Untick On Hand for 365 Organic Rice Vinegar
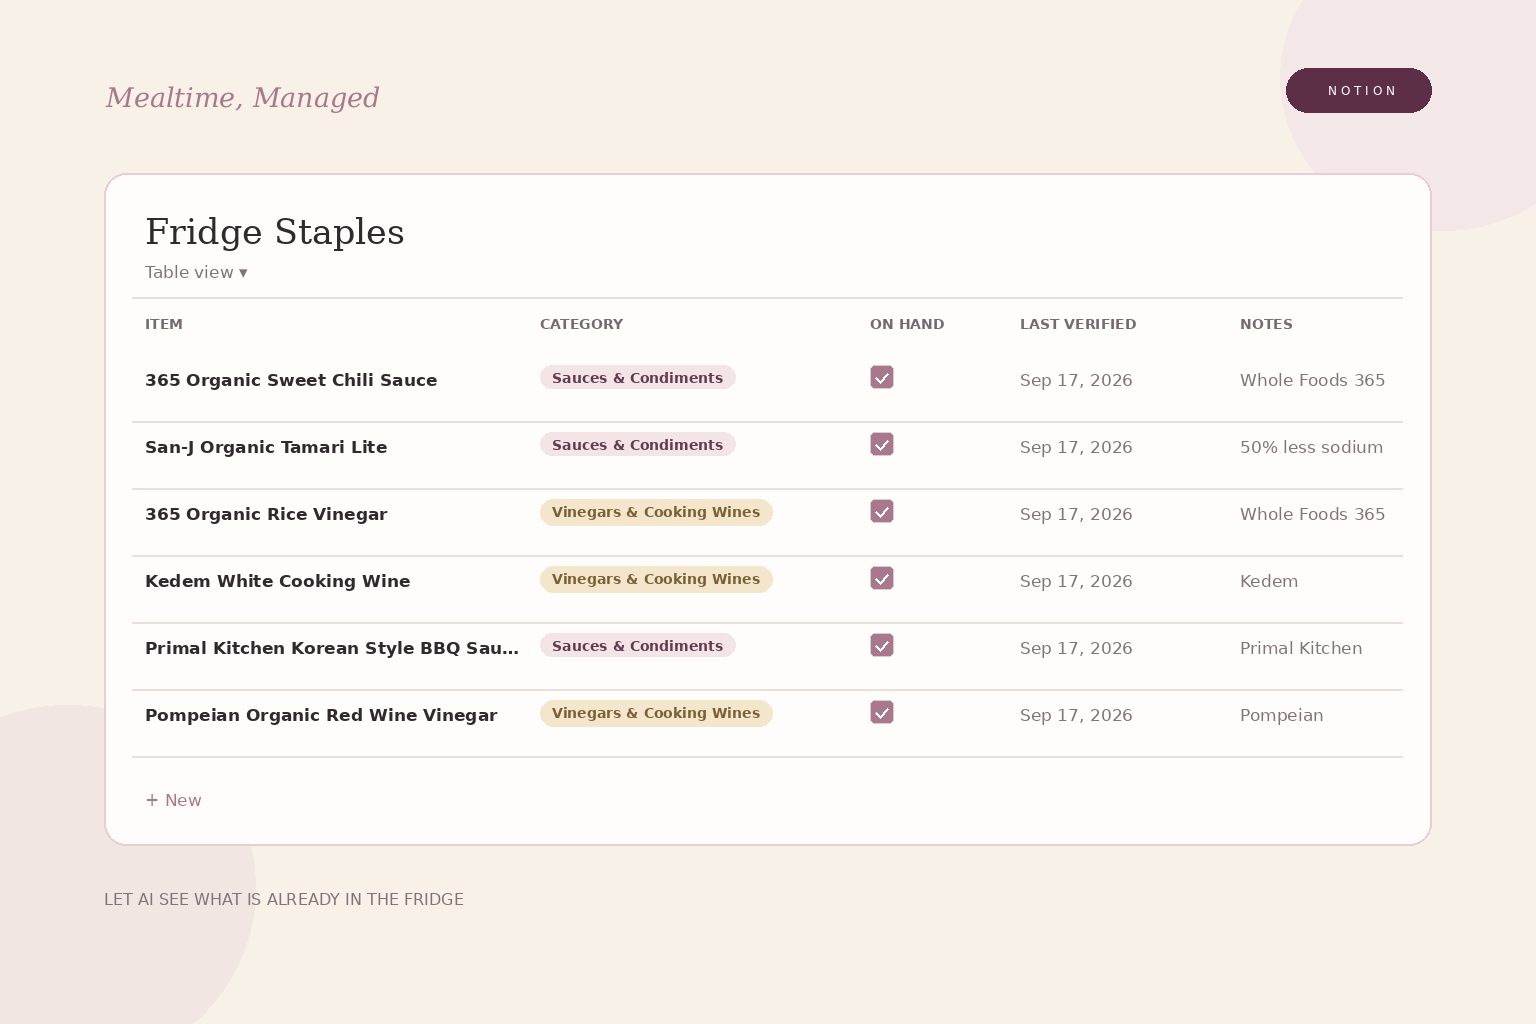 [882, 511]
